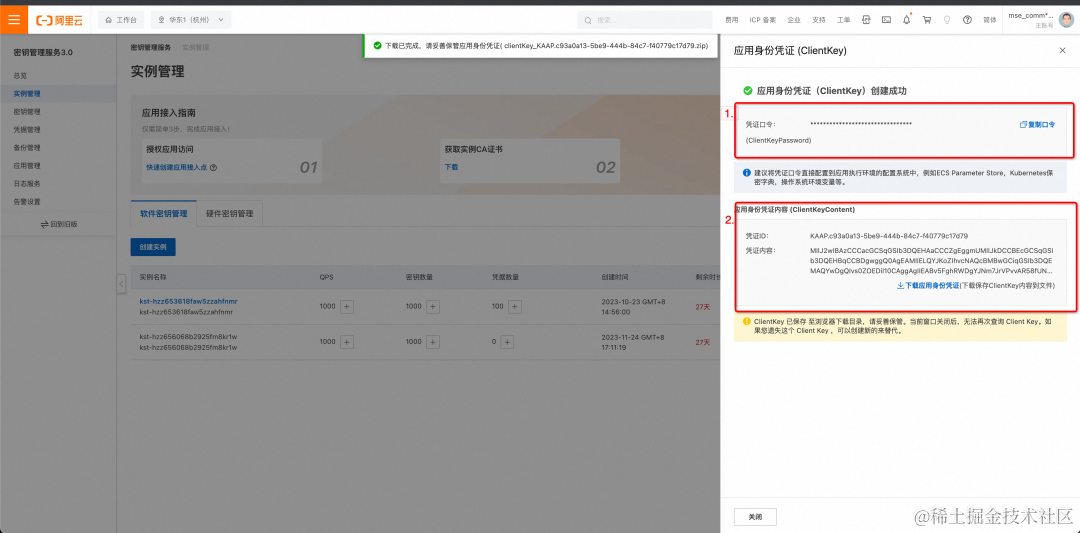Image resolution: width=1080 pixels, height=533 pixels.
Task: Open instance kst-hzz653618faw5zzahfnmr link
Action: coord(189,301)
